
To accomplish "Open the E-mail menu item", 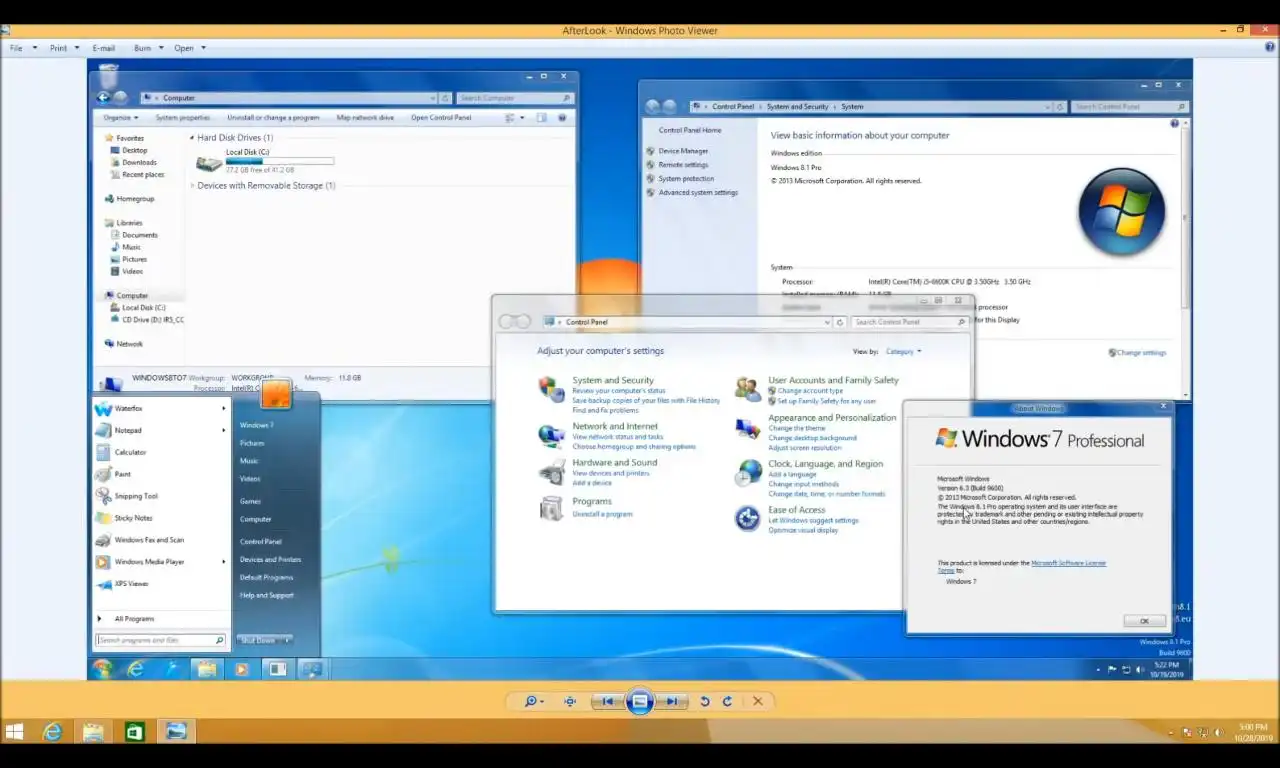I will [x=104, y=48].
